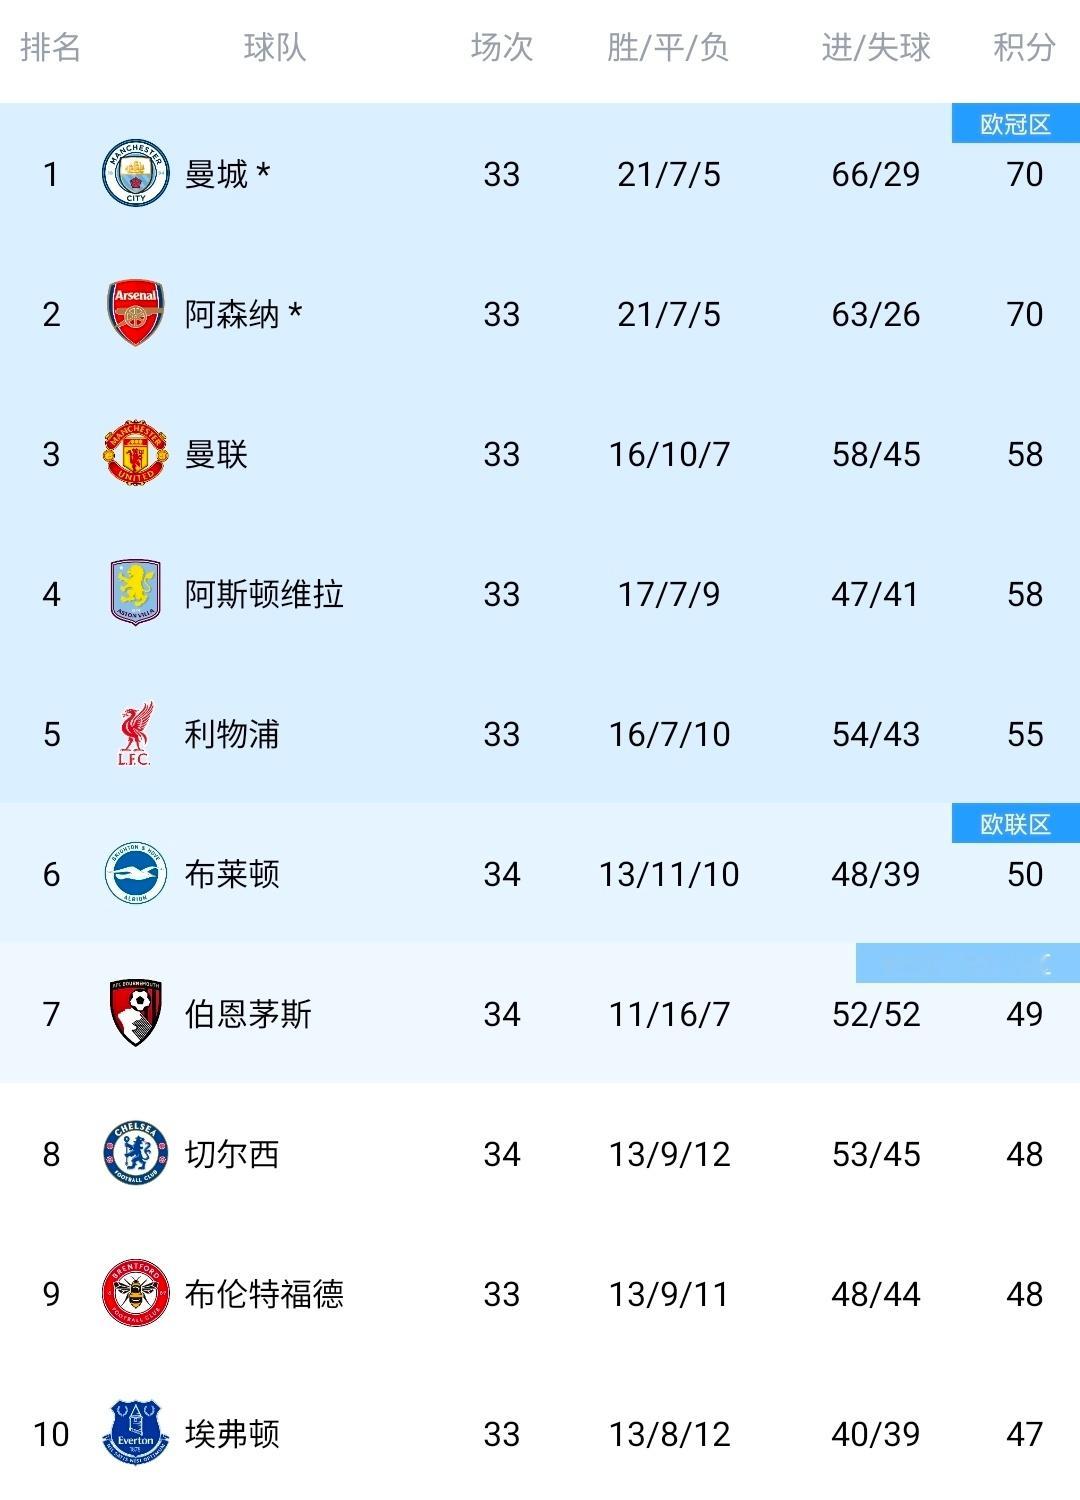1080x1500 pixels.
Task: Select the Everton club crest
Action: coord(135,1433)
